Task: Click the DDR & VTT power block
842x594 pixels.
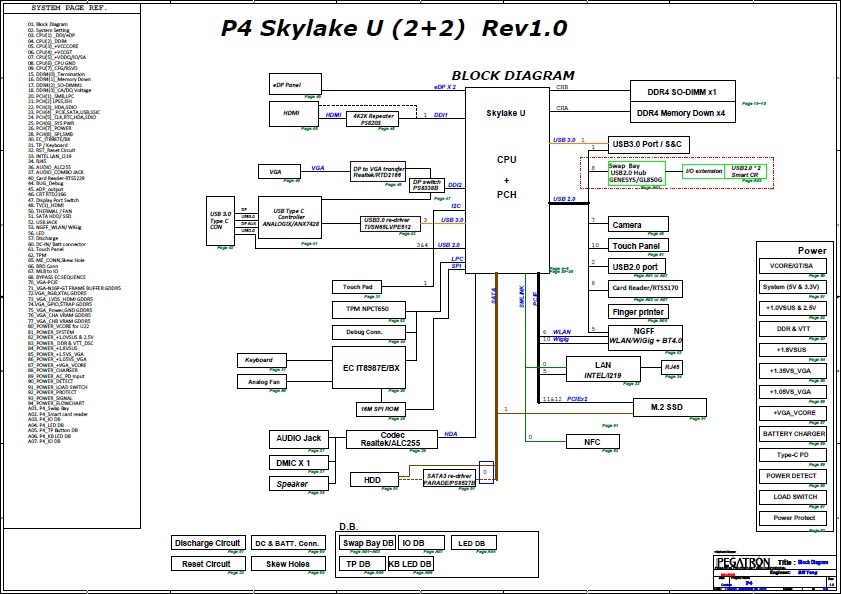Action: (x=793, y=329)
